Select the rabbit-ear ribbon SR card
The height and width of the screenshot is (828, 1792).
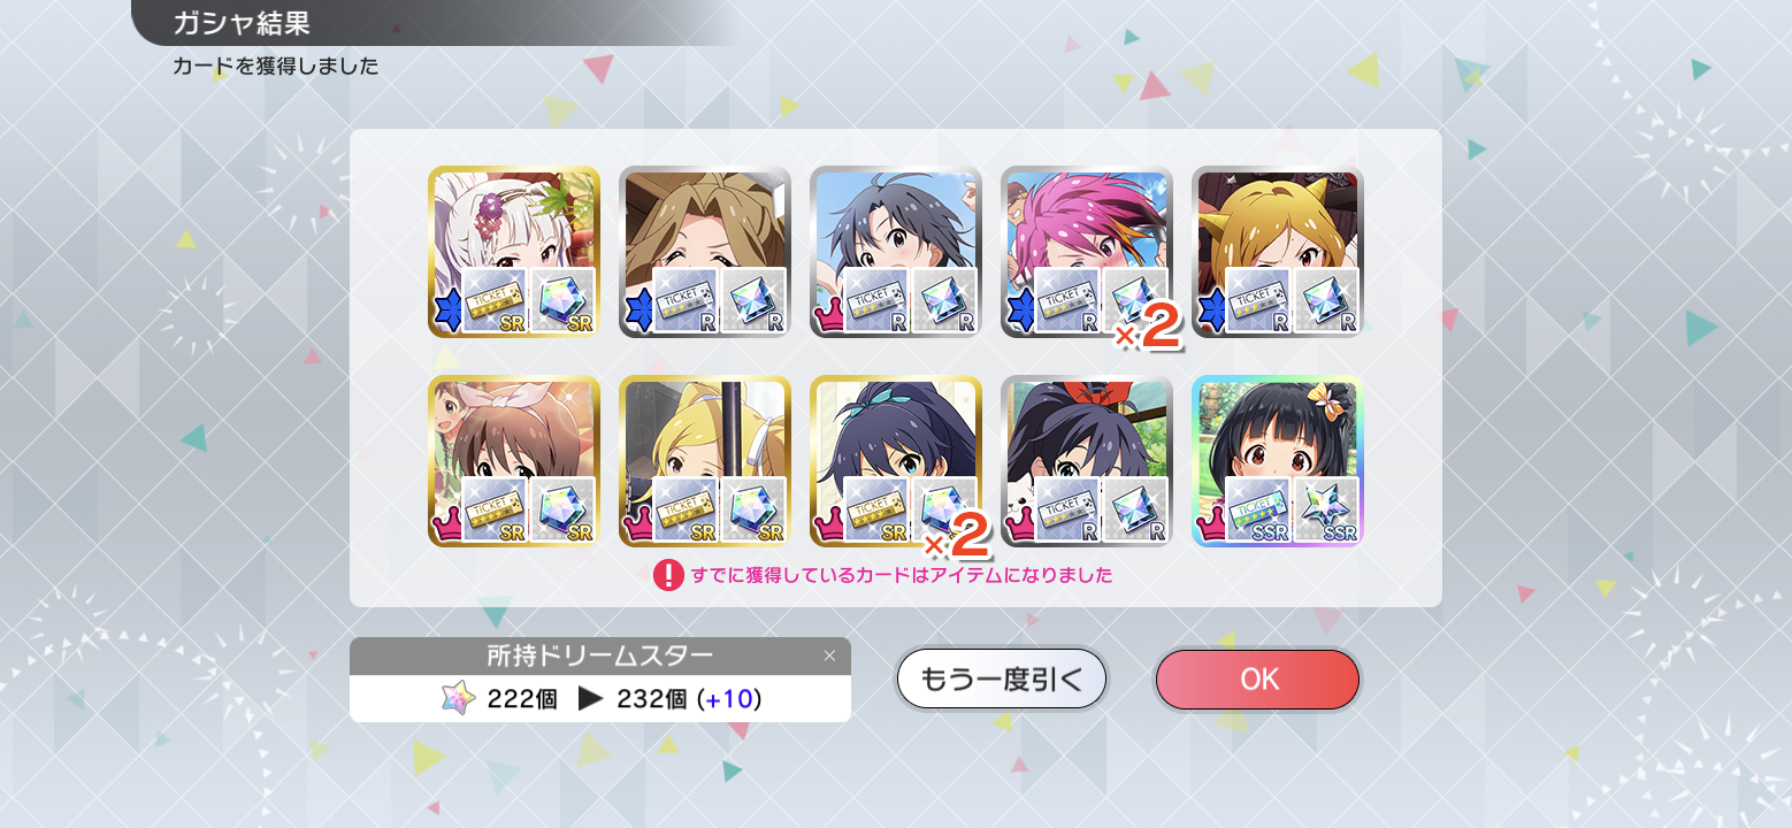[514, 461]
